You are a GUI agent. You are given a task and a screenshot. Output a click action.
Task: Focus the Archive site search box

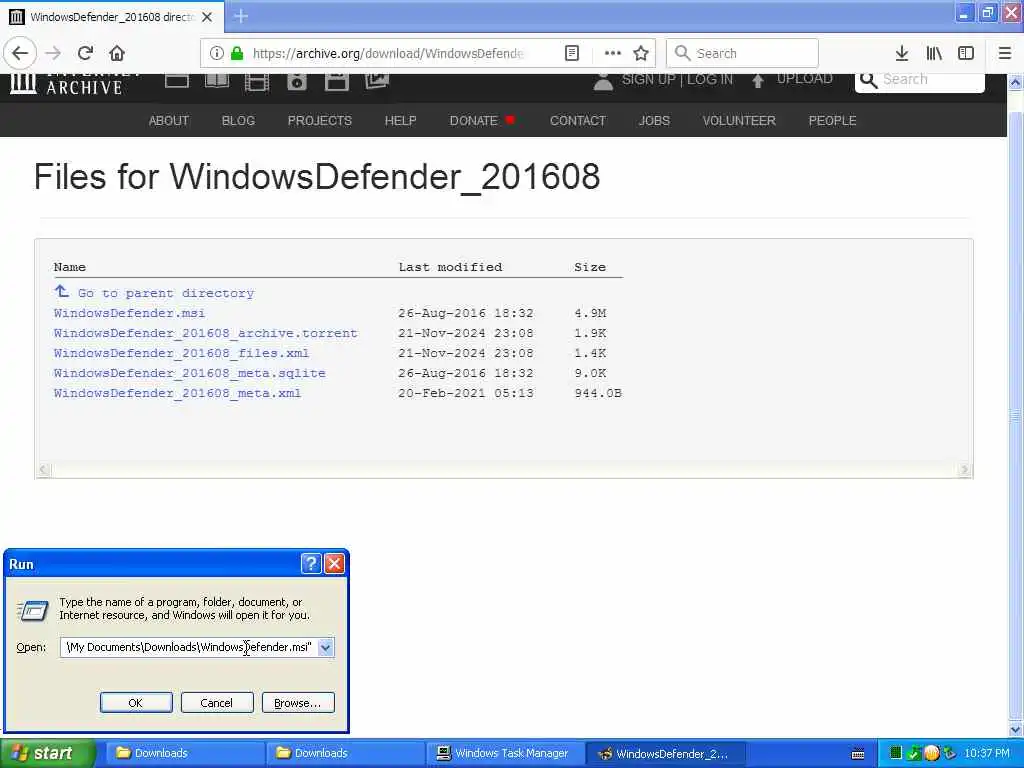tap(919, 82)
